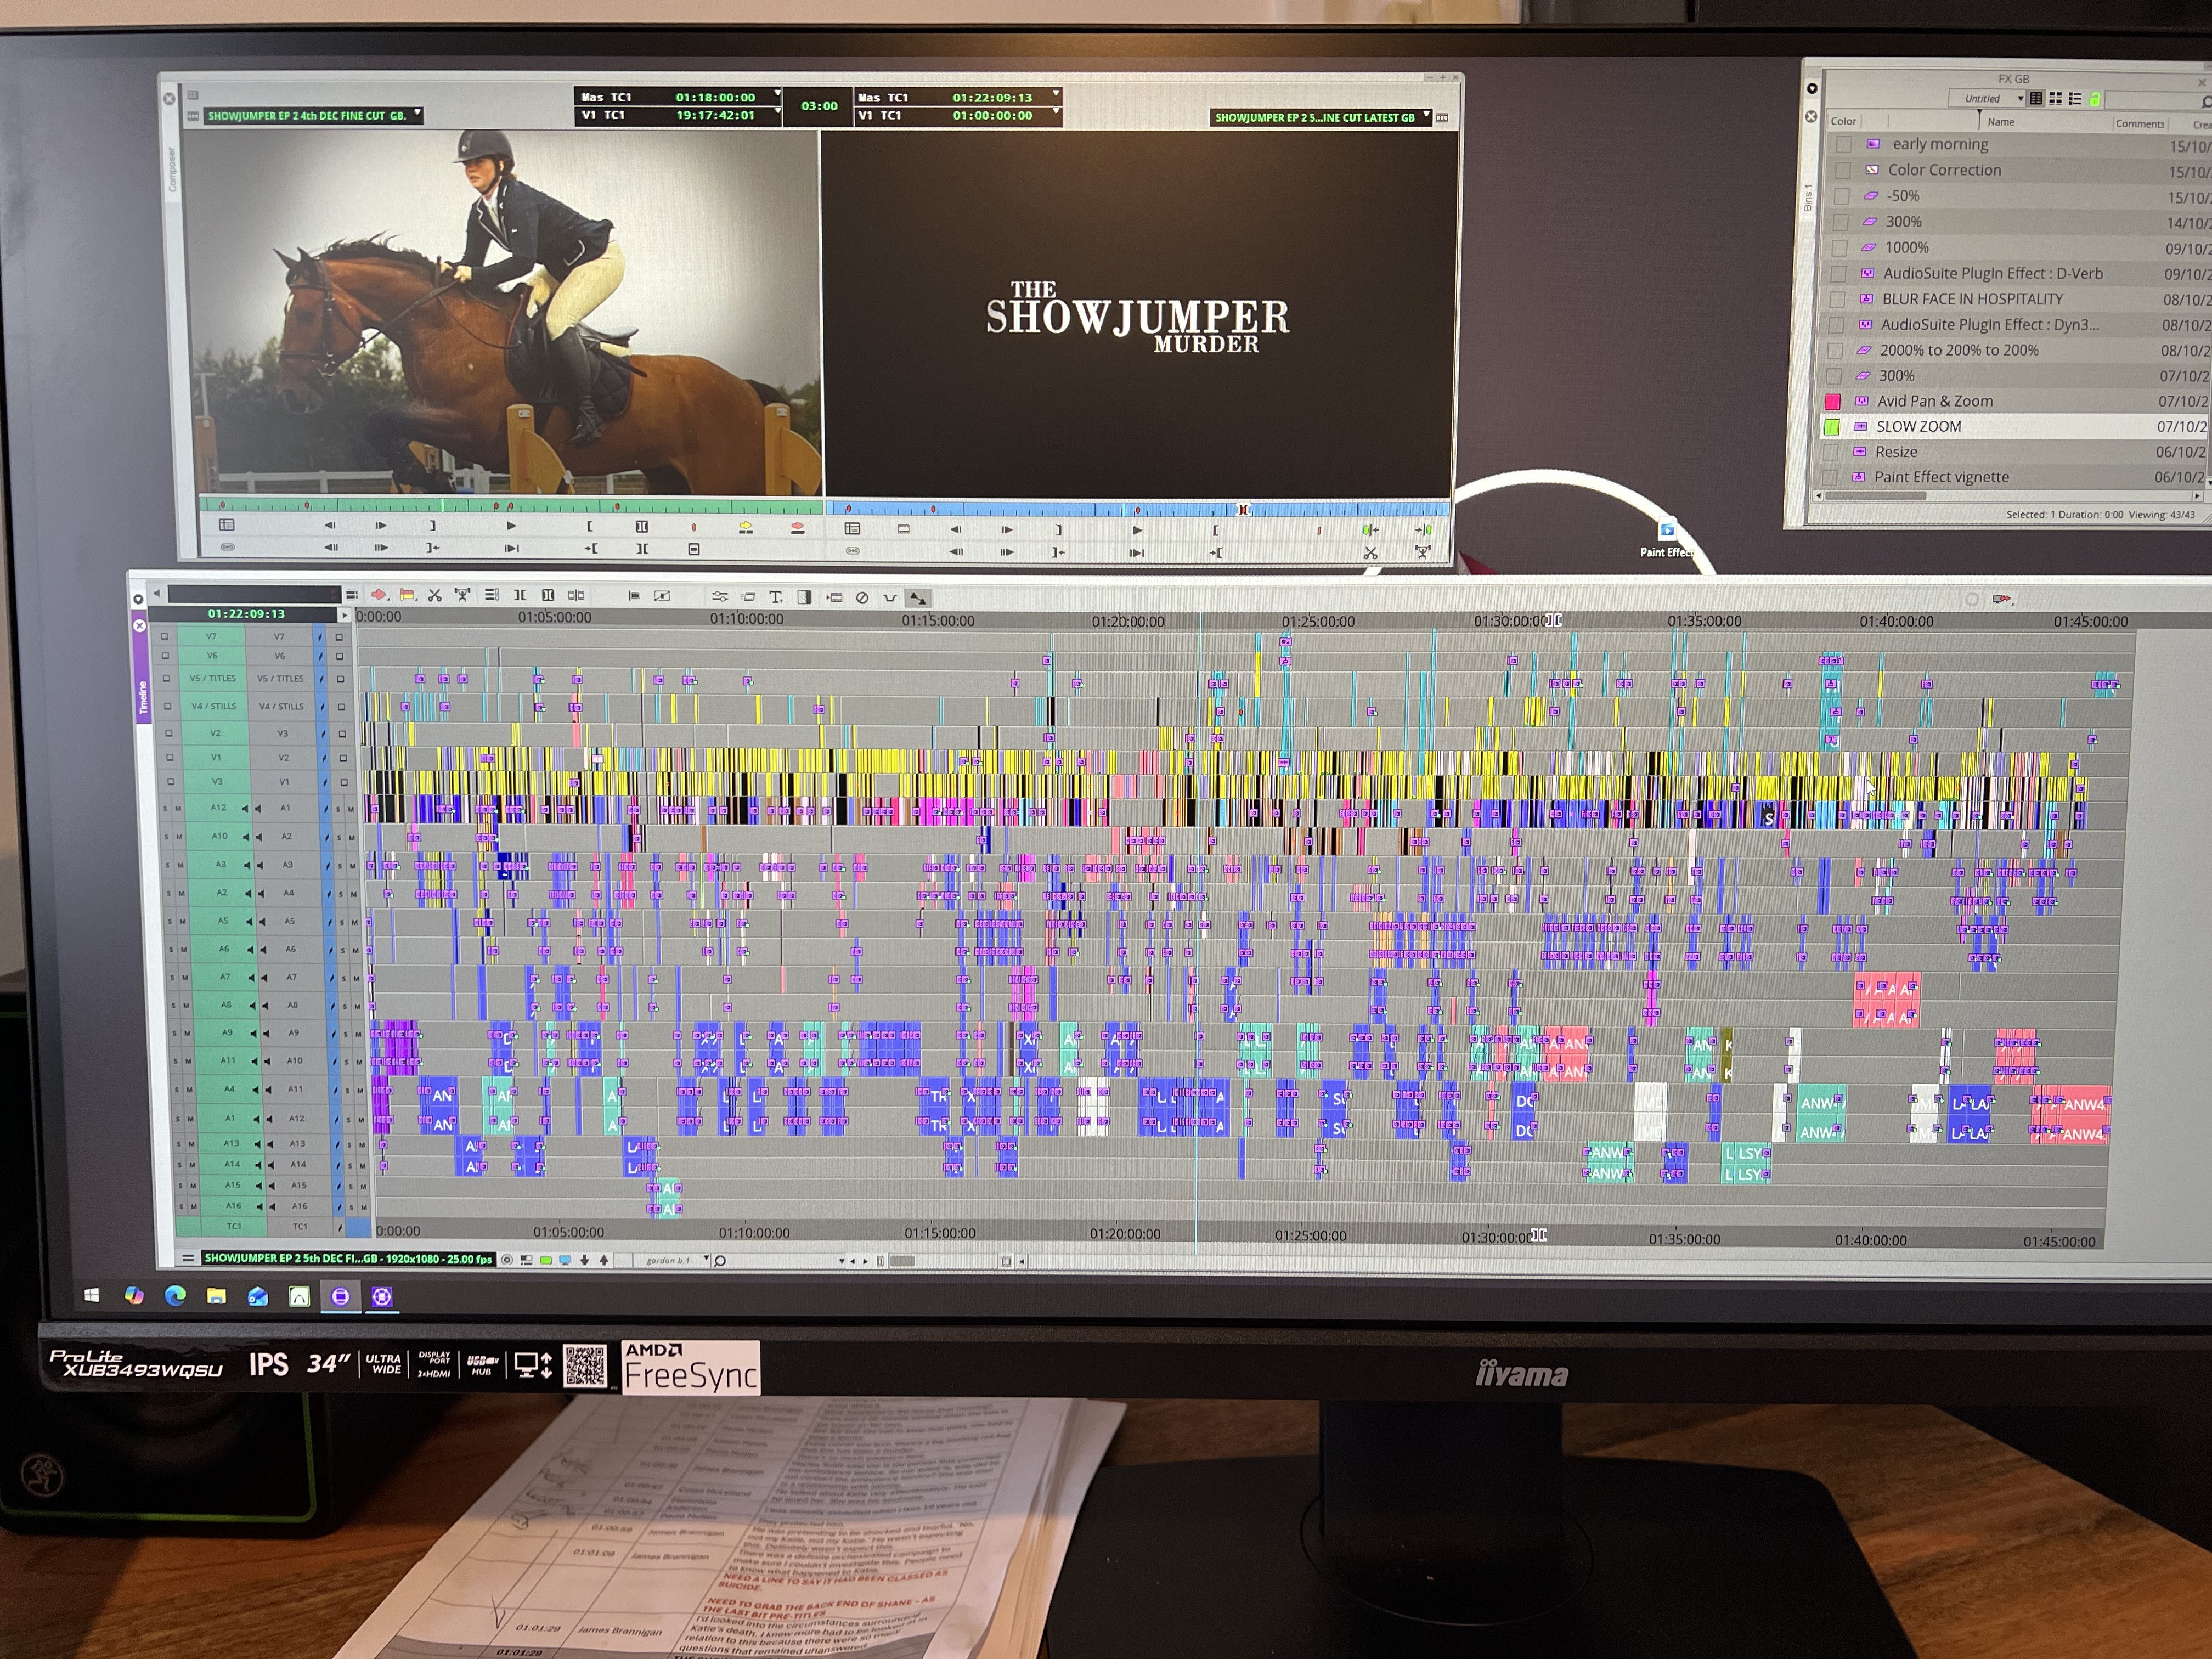Step back one frame in source monitor
This screenshot has width=2212, height=1659.
[x=330, y=525]
